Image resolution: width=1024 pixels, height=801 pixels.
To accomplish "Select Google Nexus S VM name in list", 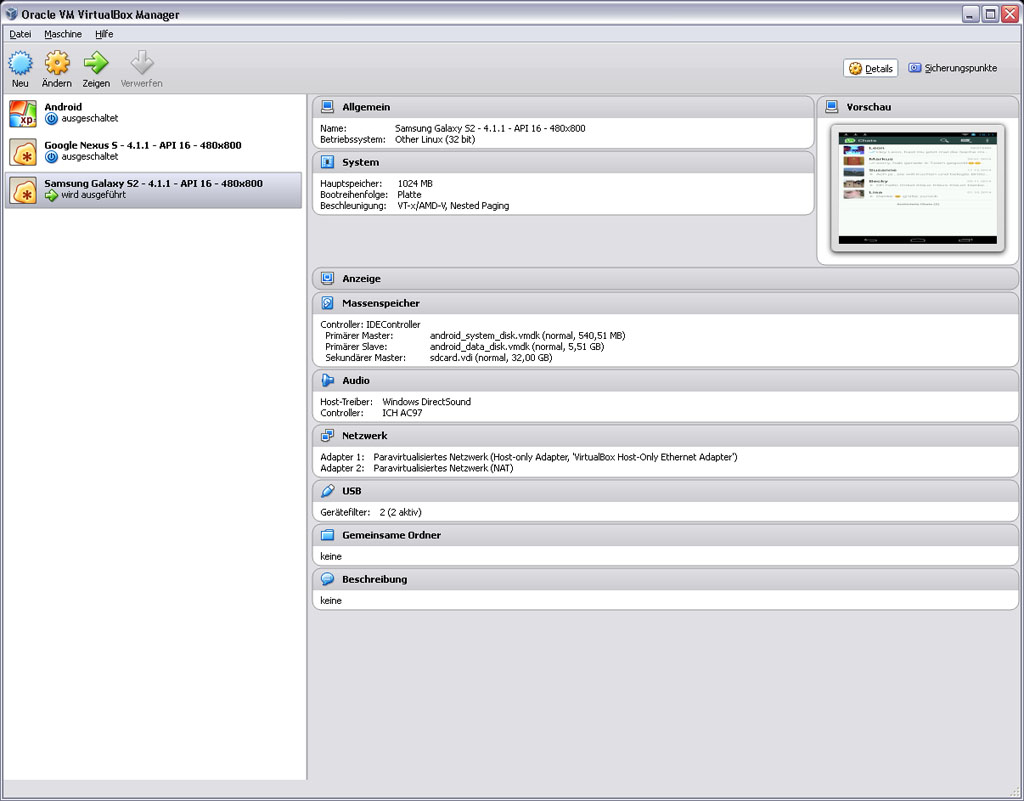I will (x=143, y=145).
